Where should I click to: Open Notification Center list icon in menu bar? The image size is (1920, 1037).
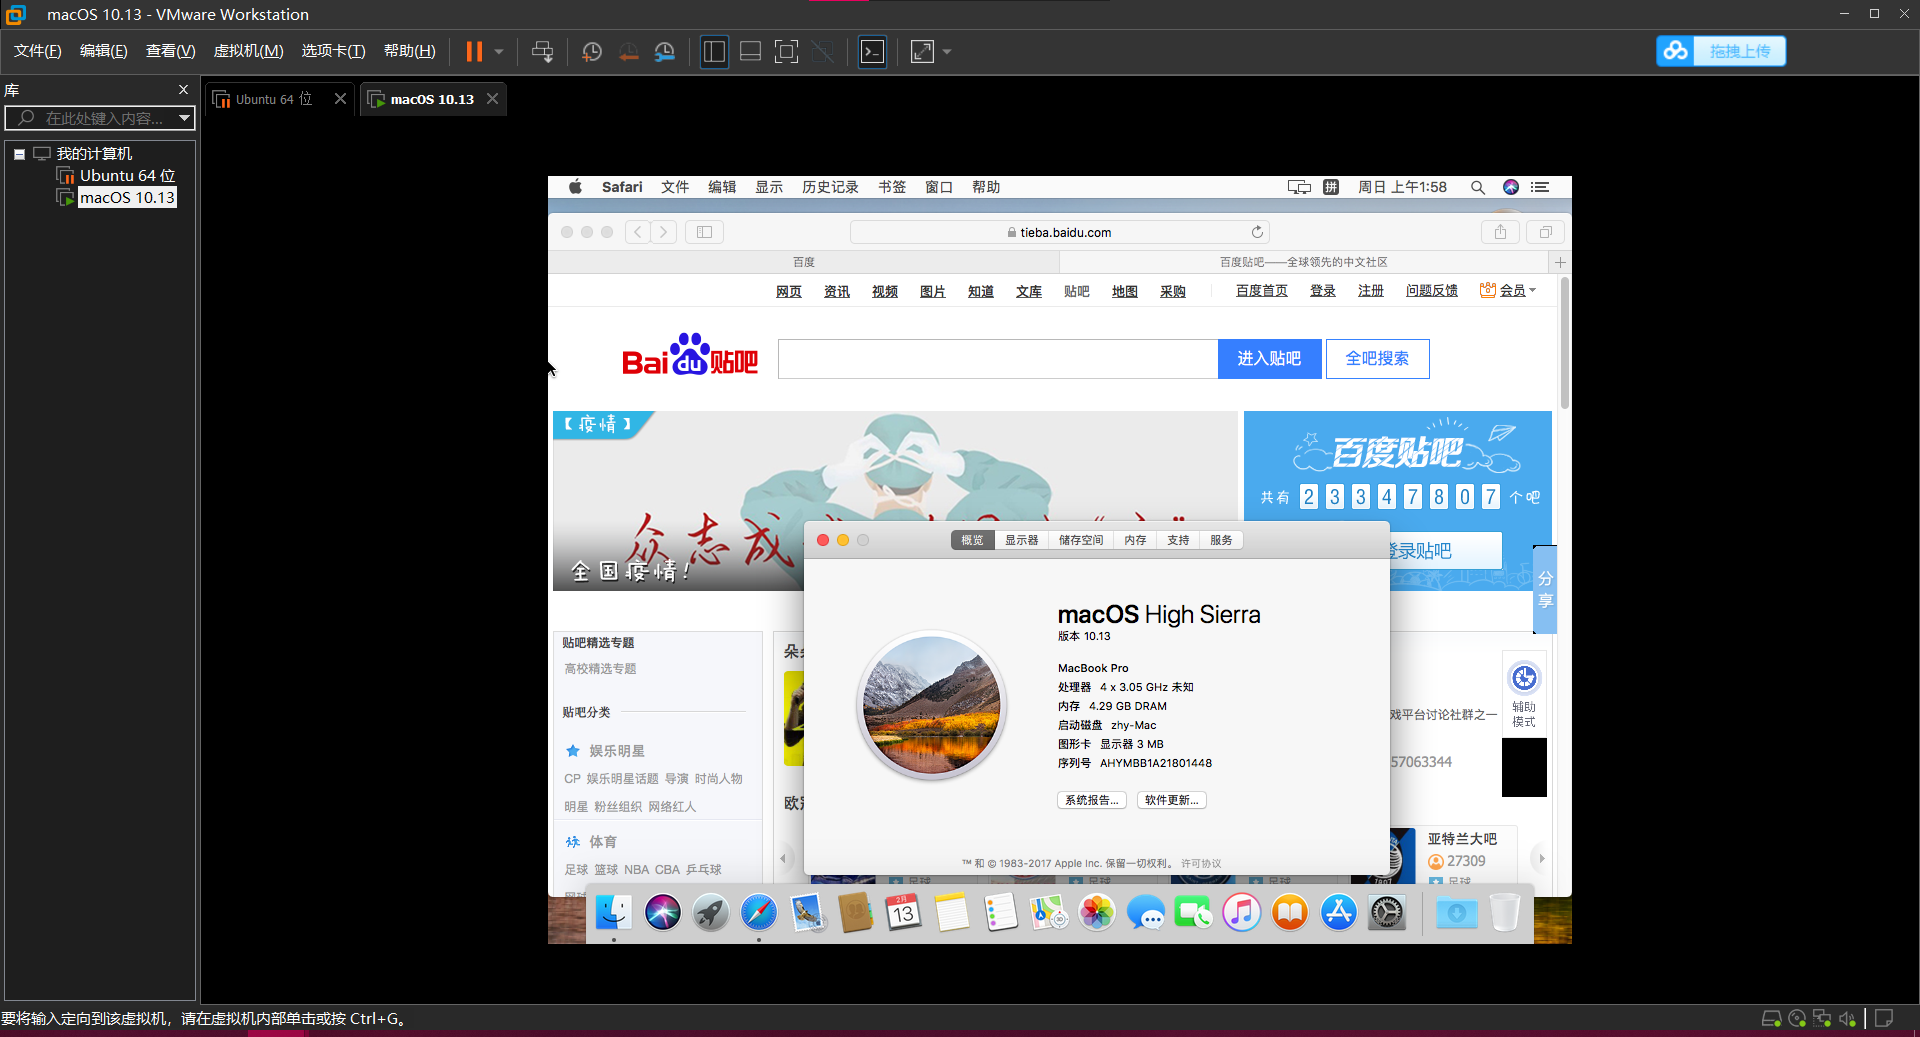coord(1541,187)
